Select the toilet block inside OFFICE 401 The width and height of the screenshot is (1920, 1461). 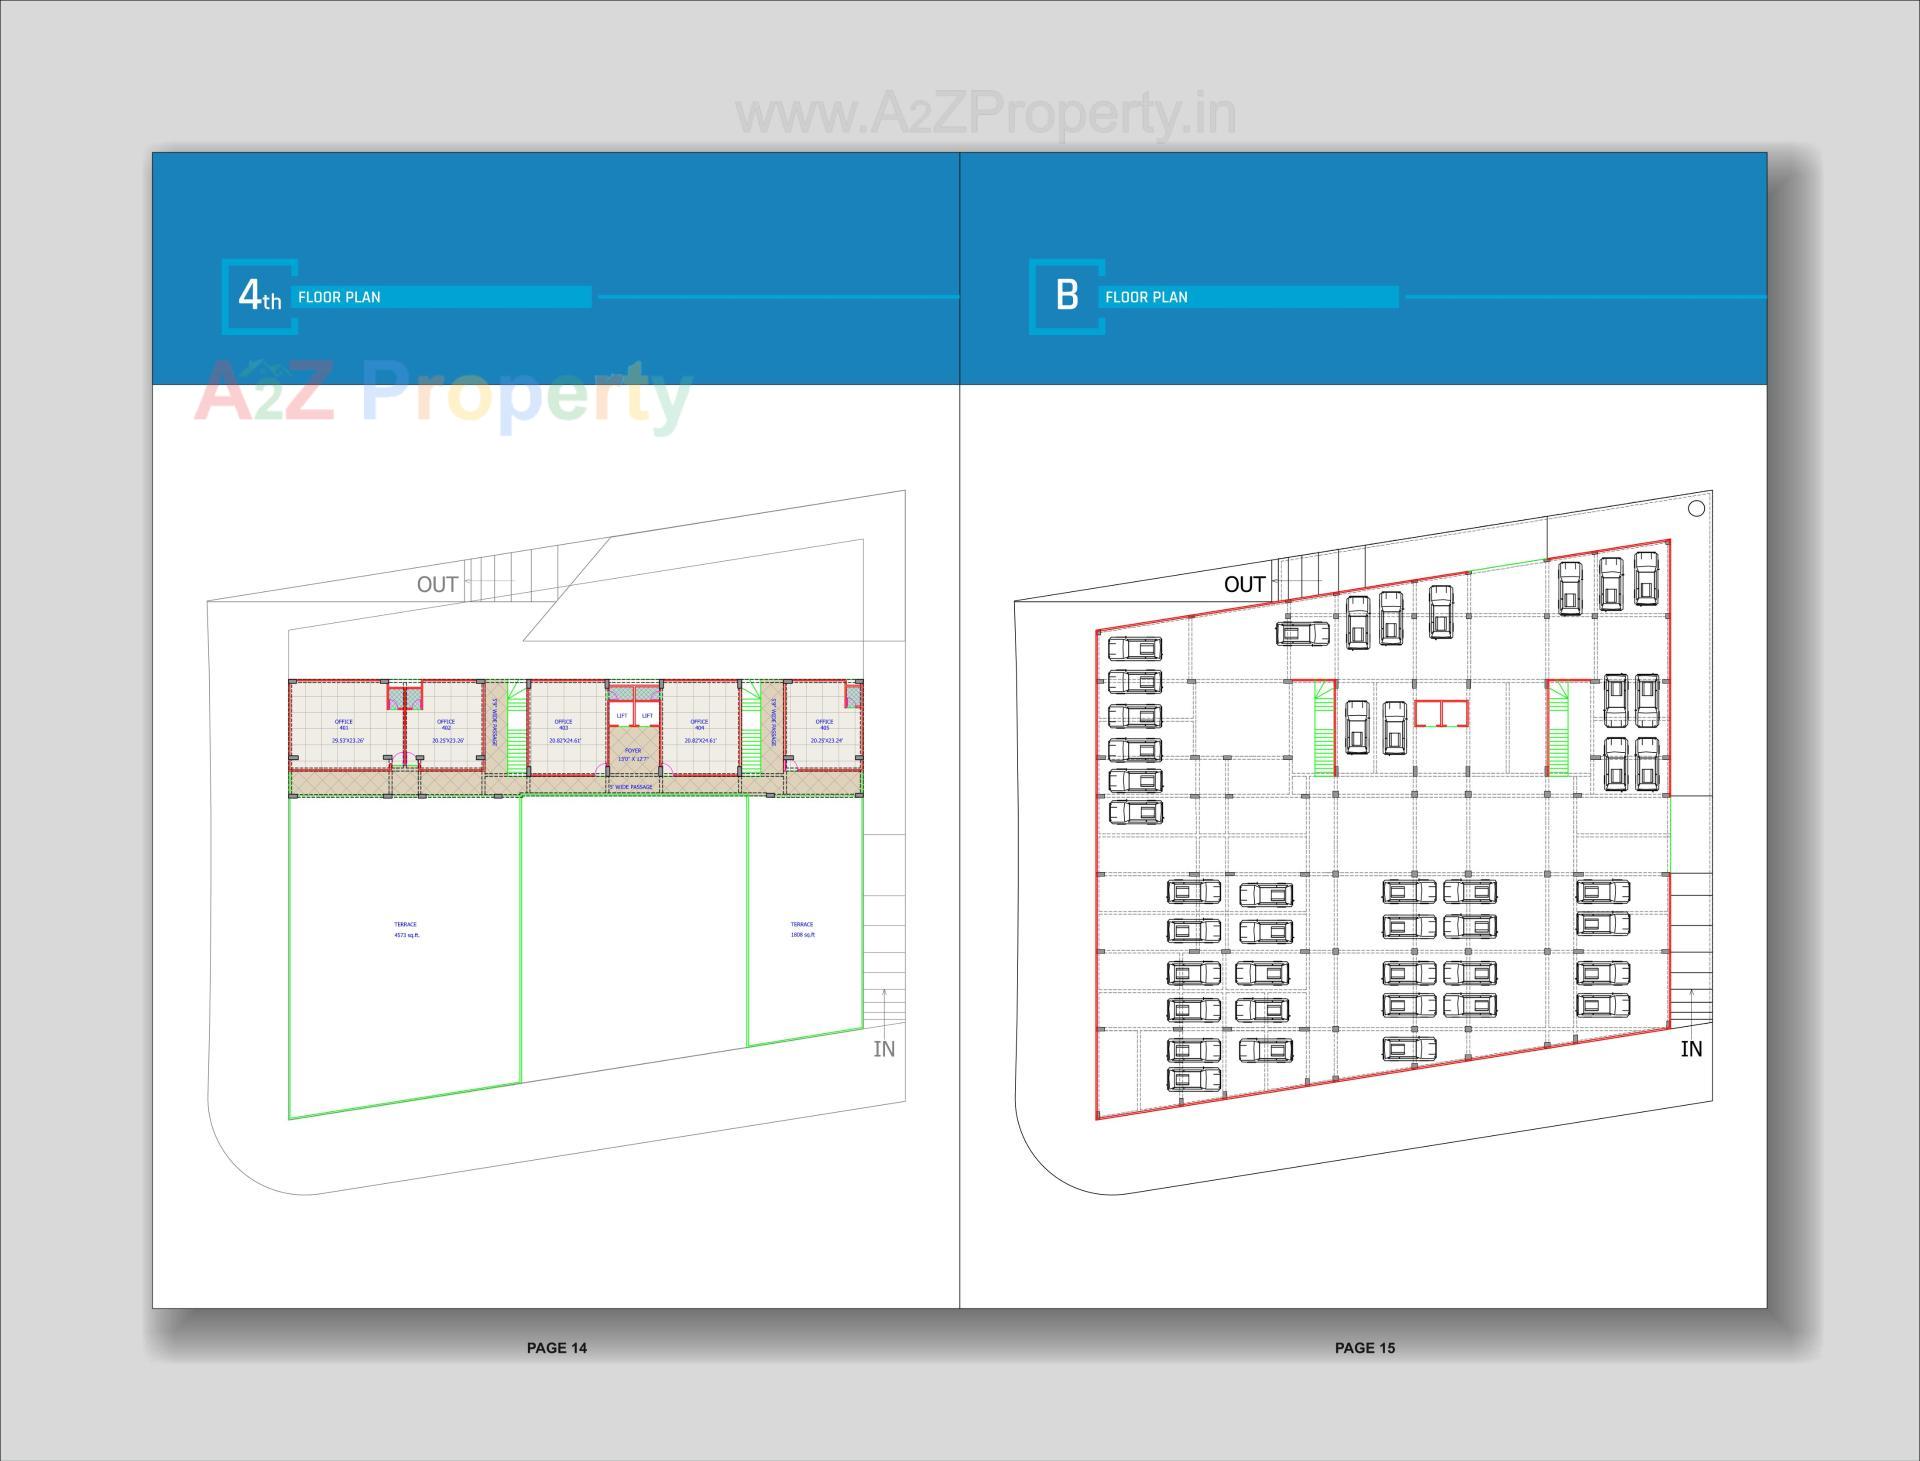(398, 697)
